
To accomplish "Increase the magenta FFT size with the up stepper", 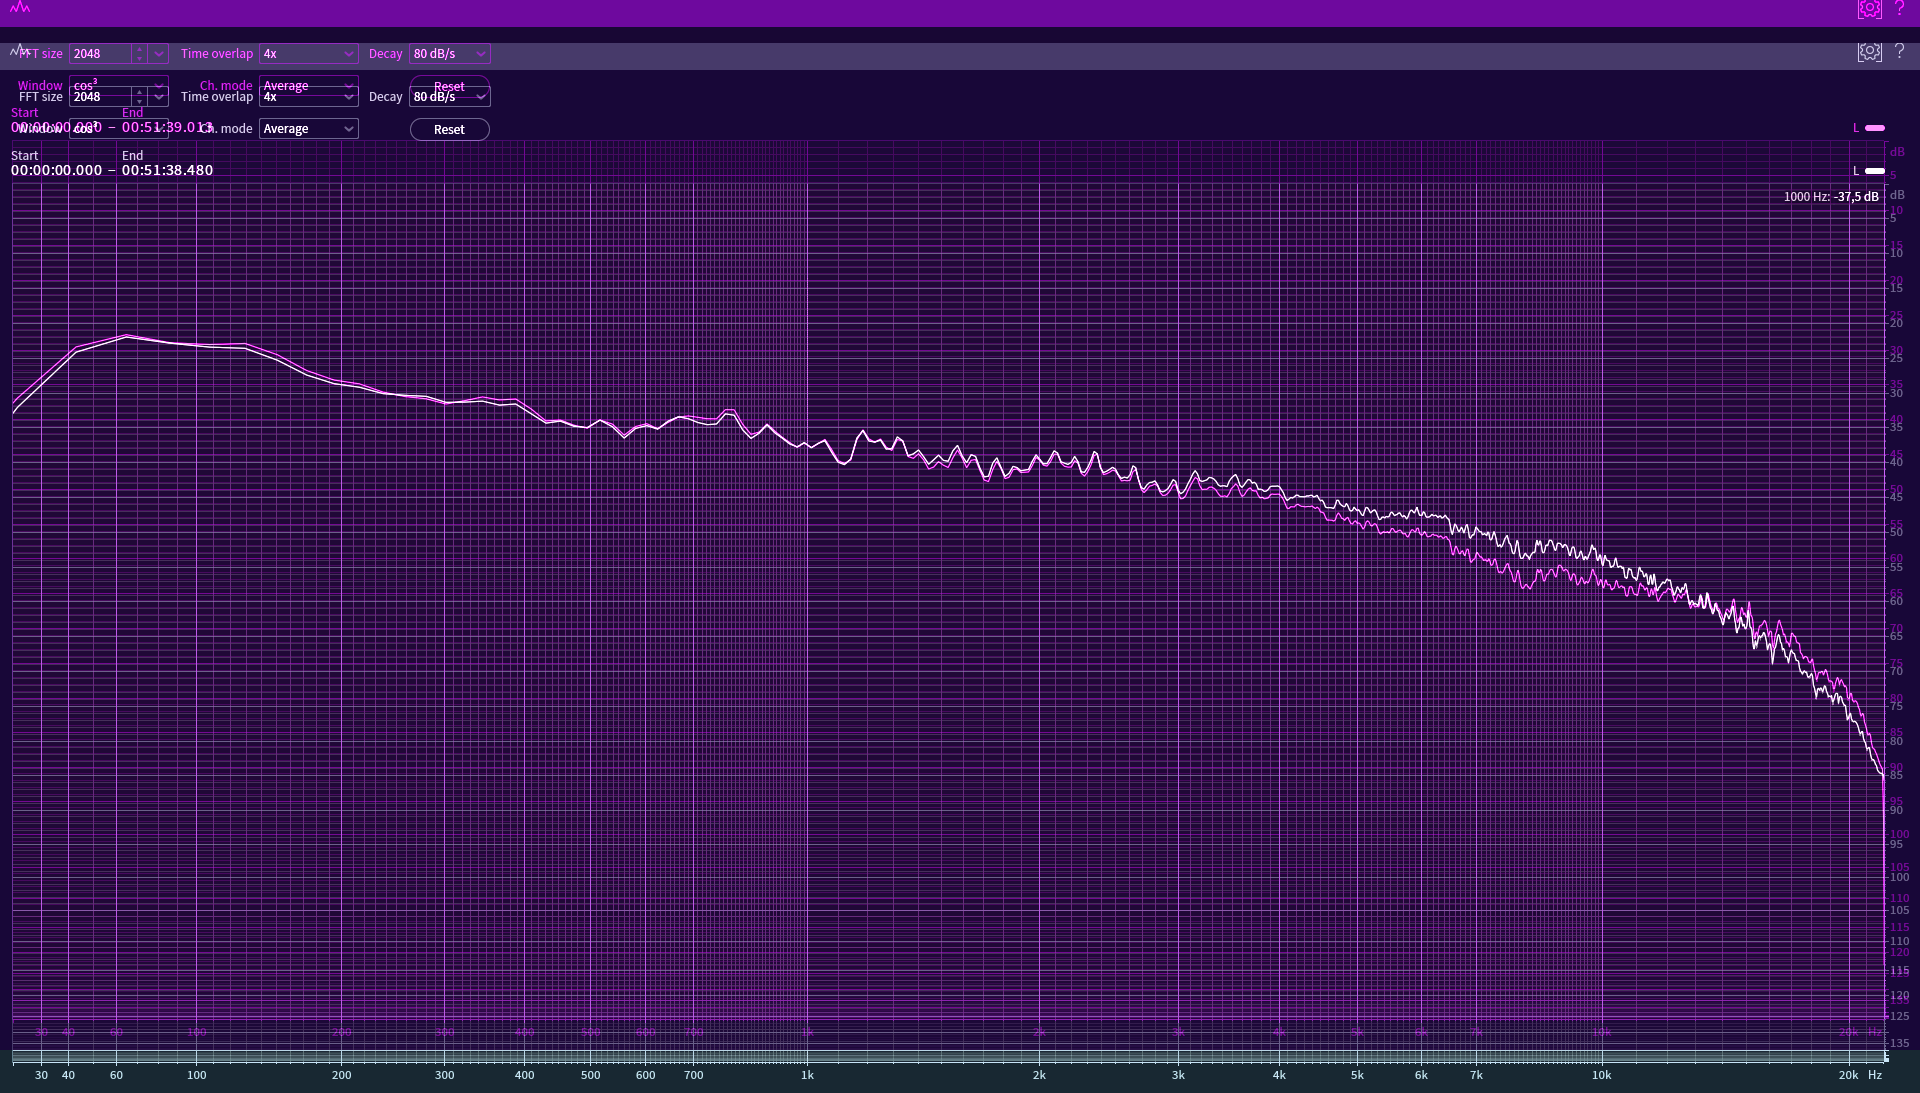I will click(140, 49).
